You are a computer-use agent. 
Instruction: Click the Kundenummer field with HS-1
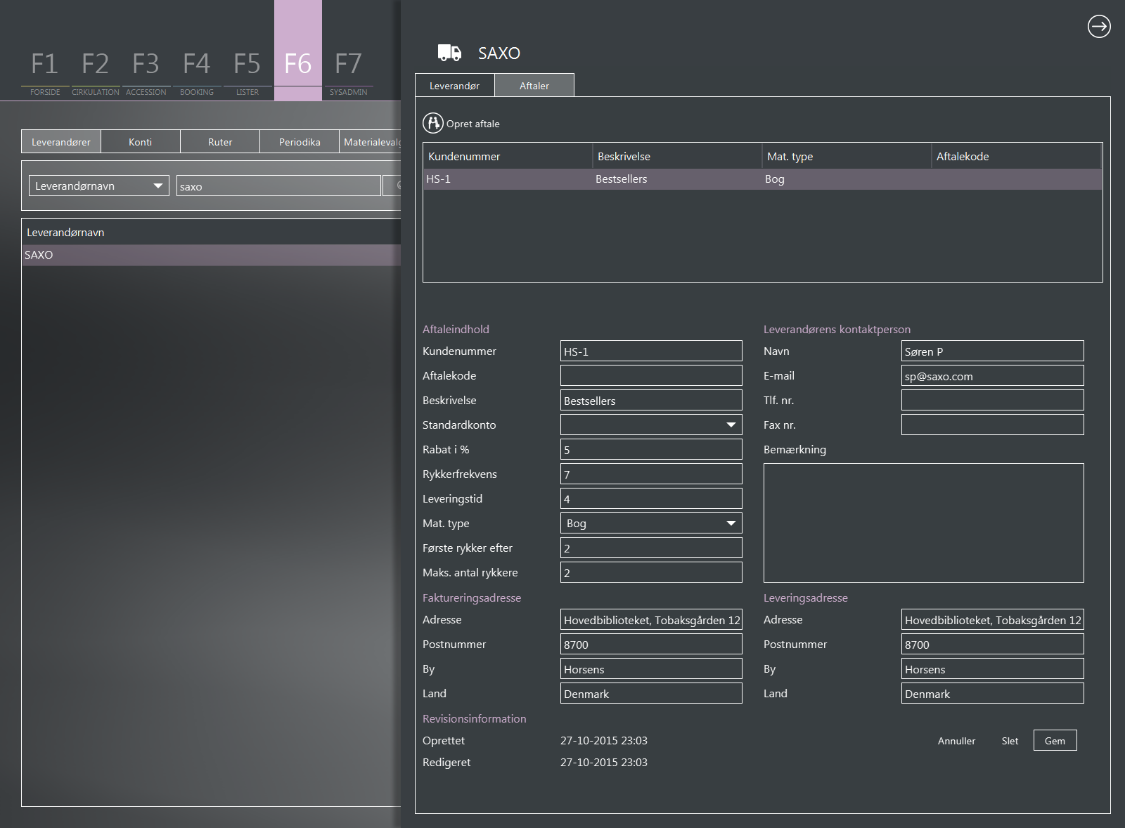click(651, 351)
